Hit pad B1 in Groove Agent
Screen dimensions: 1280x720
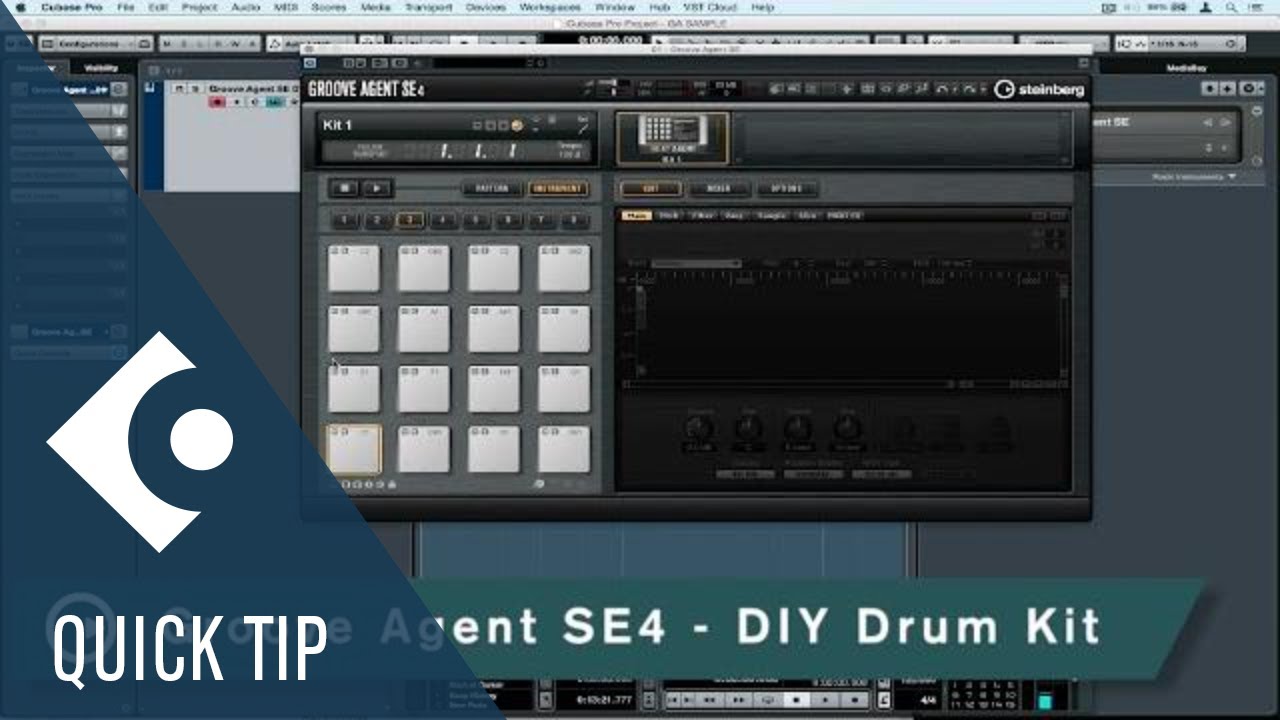point(564,329)
